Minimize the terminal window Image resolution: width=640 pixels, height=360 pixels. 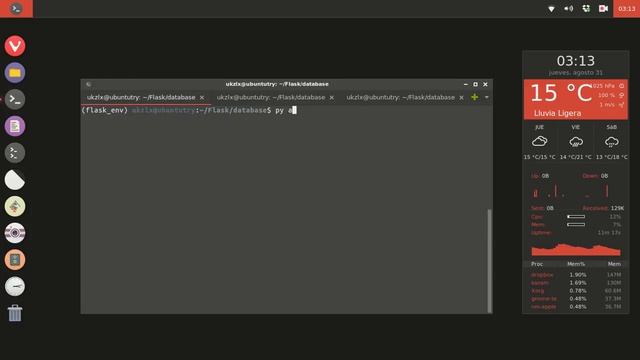point(466,84)
